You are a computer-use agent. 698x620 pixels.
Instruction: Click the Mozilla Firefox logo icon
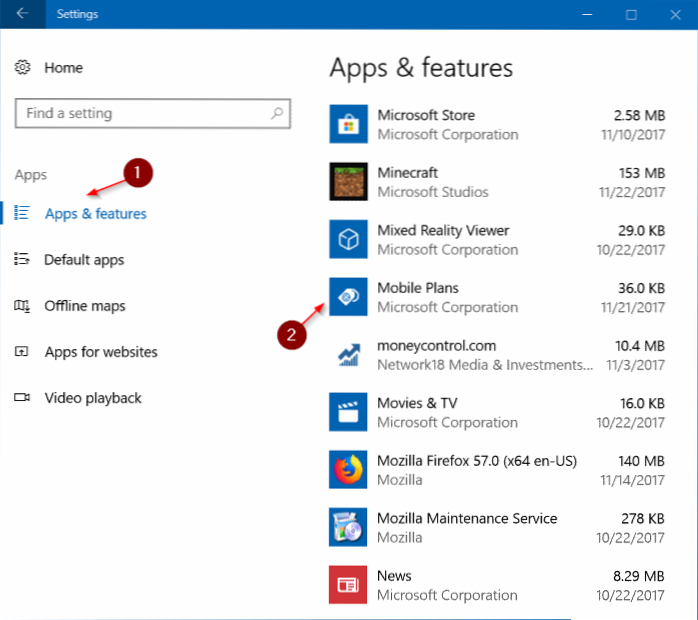348,469
